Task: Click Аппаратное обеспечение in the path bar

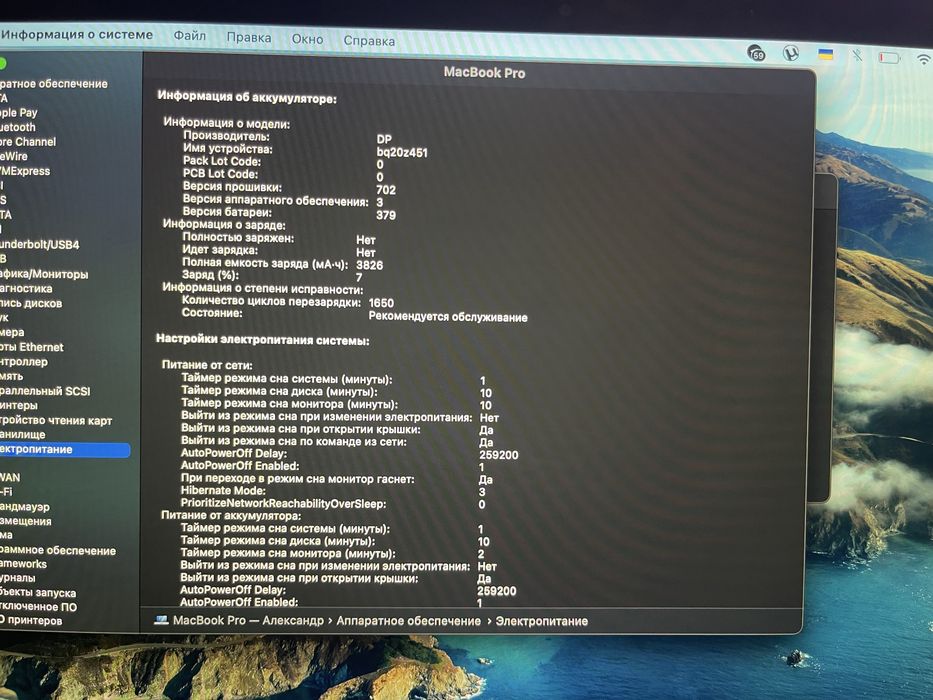Action: pyautogui.click(x=408, y=621)
